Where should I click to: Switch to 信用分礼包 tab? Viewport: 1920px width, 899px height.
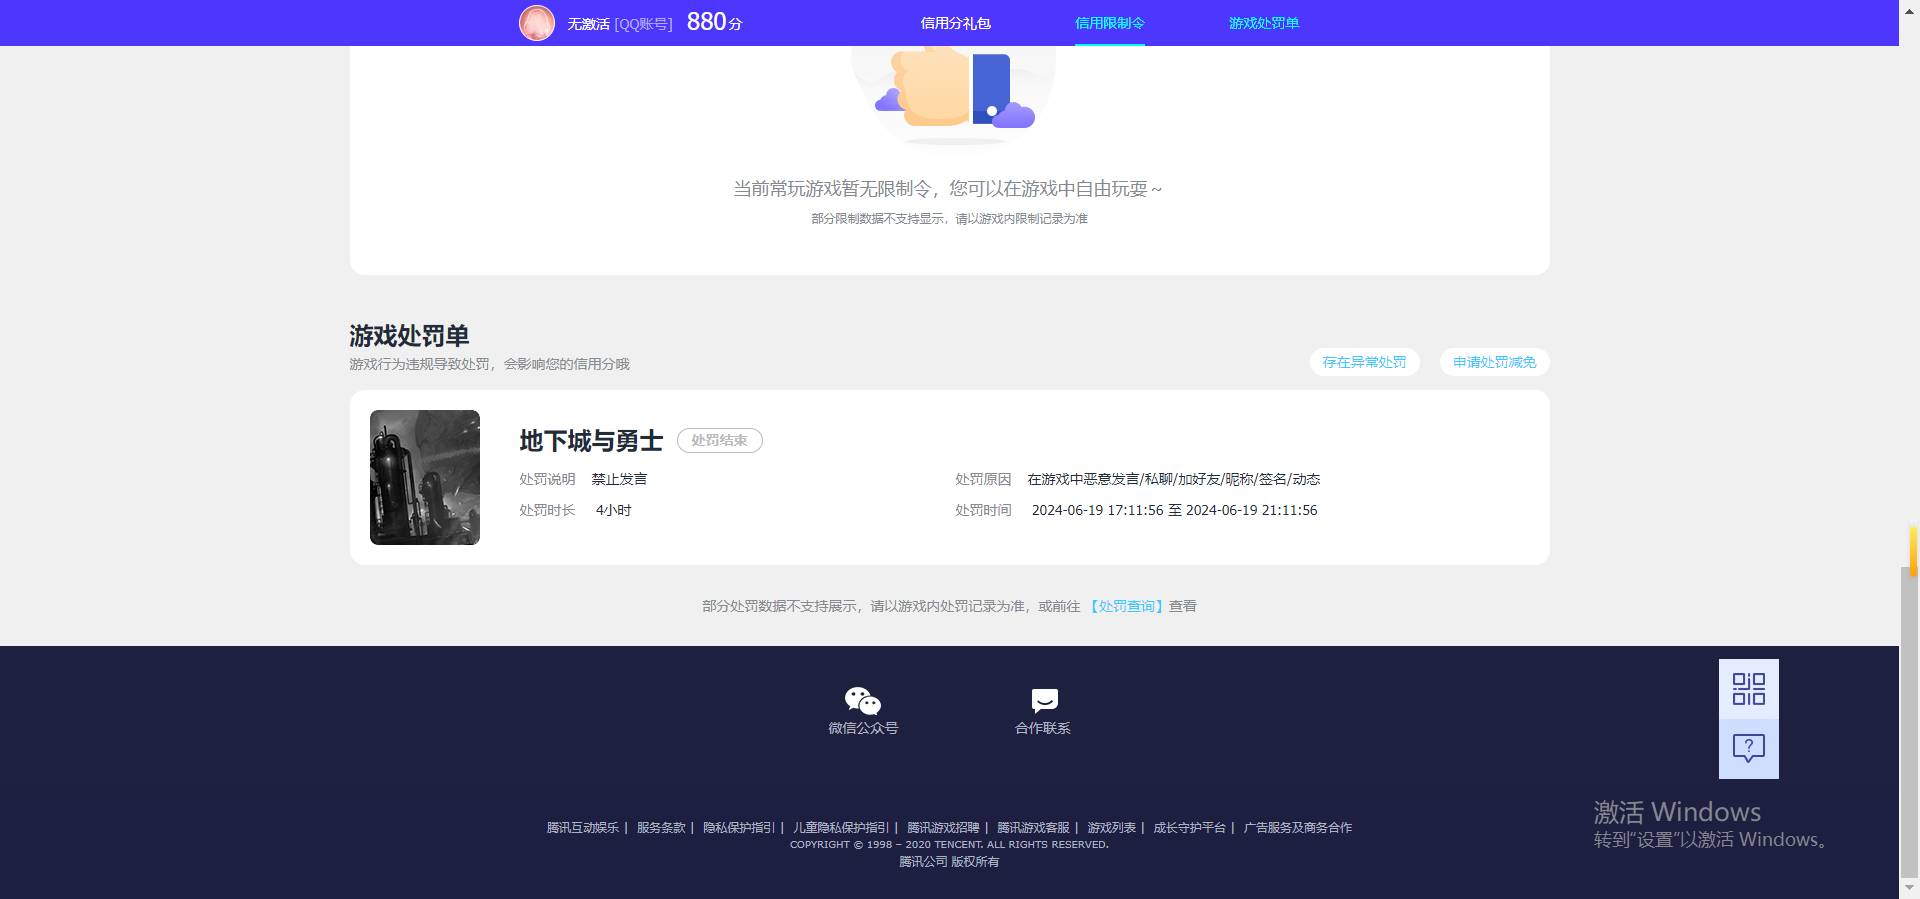click(955, 23)
